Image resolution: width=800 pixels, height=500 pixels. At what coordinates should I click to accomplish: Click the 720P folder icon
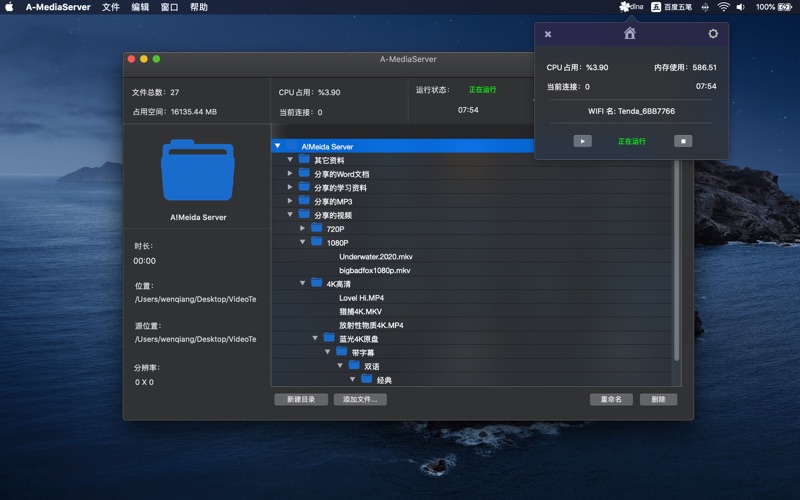(x=317, y=228)
